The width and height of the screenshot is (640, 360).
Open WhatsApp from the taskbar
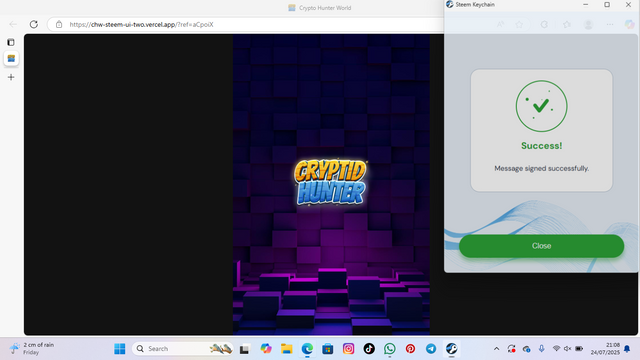[390, 349]
